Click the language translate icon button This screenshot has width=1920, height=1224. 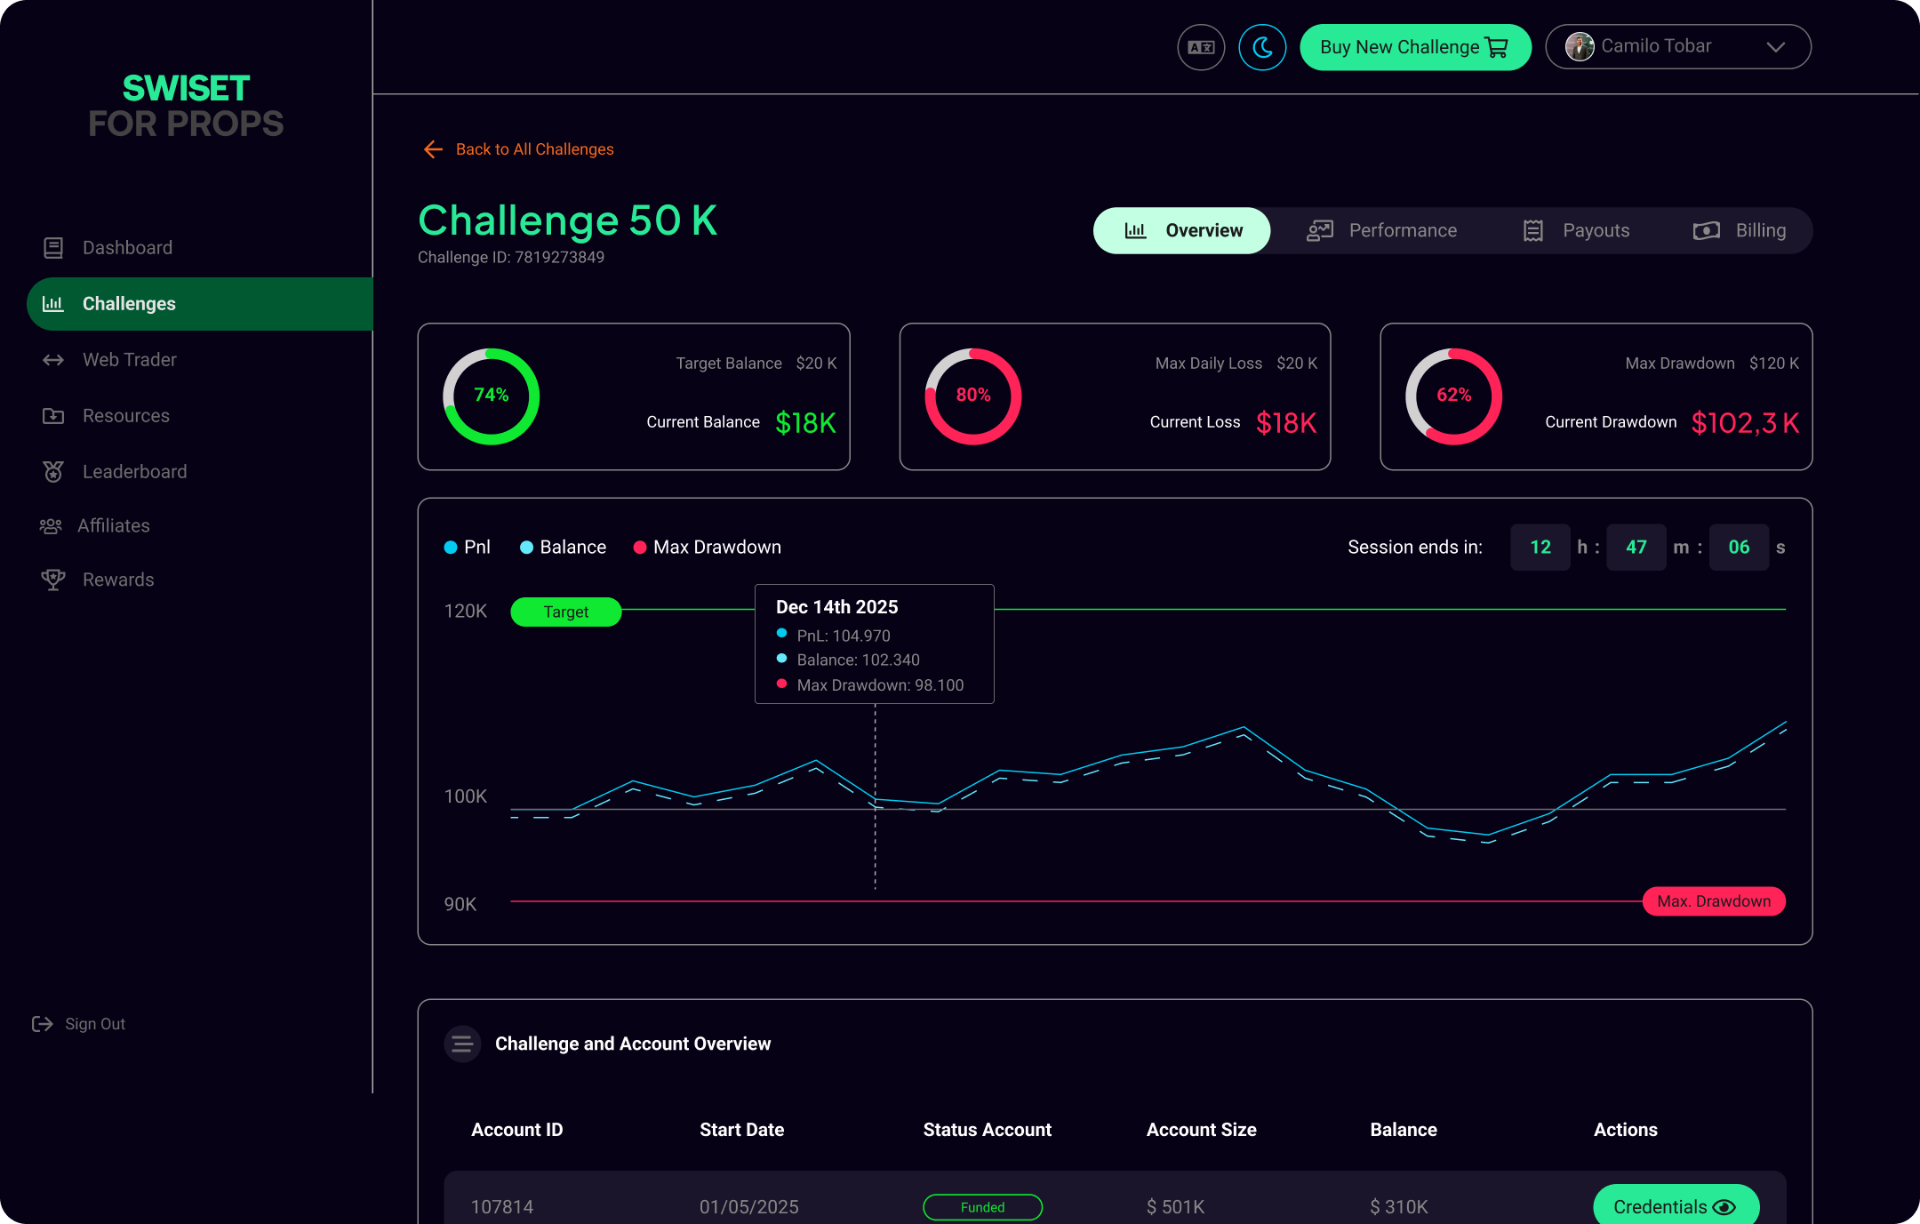(1201, 47)
